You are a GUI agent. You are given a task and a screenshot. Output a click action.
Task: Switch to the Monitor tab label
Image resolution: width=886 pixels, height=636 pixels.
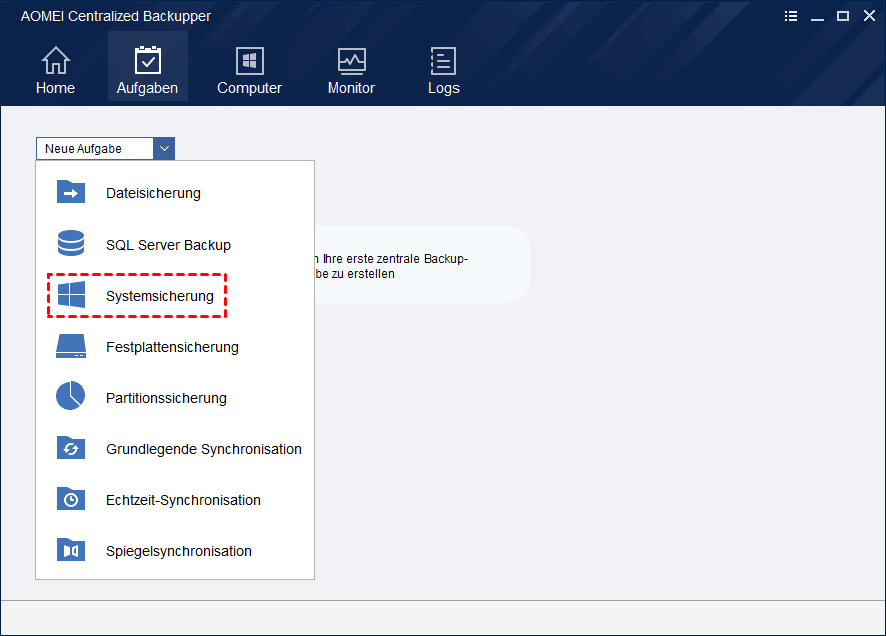(351, 88)
